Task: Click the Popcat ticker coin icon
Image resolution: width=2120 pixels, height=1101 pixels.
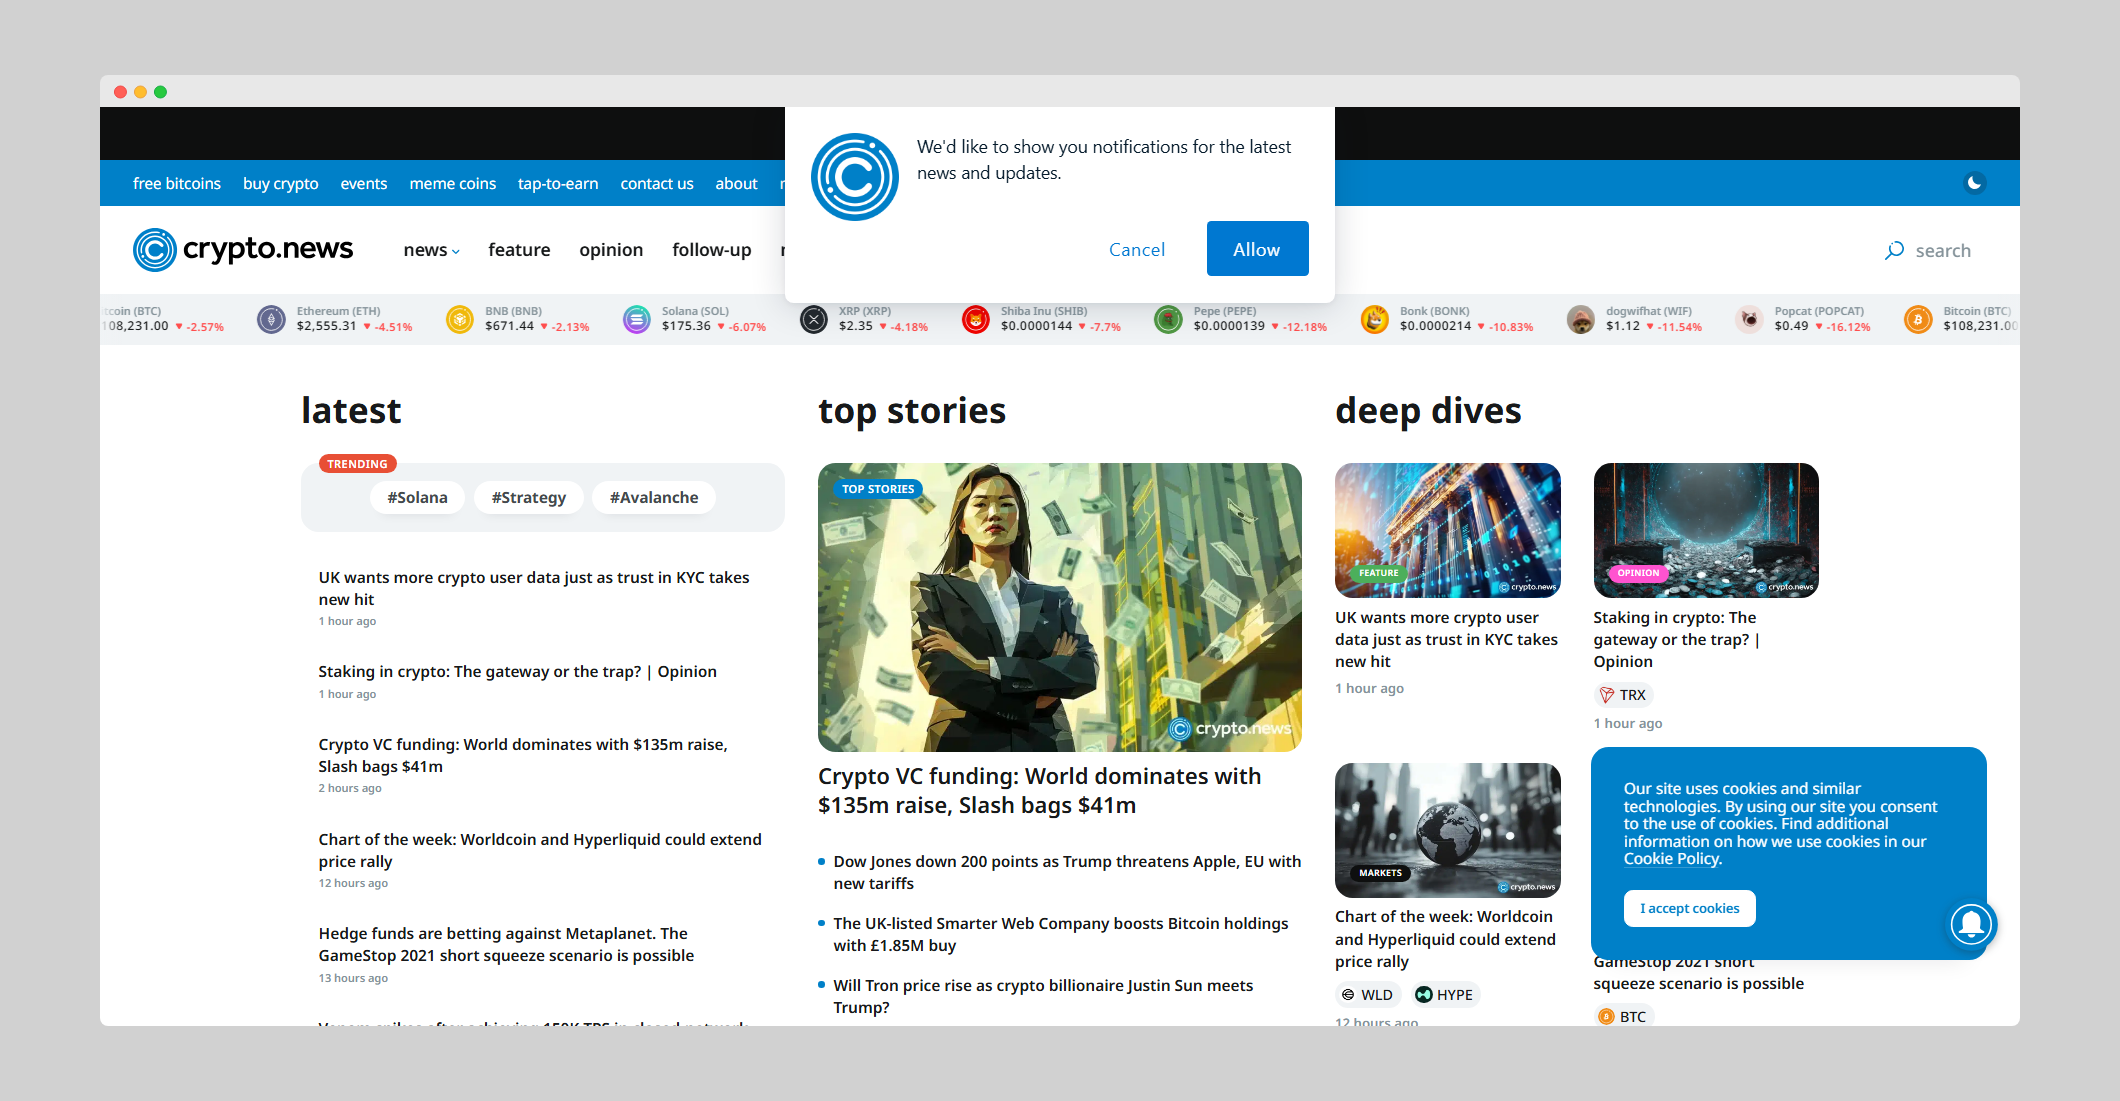Action: coord(1750,319)
